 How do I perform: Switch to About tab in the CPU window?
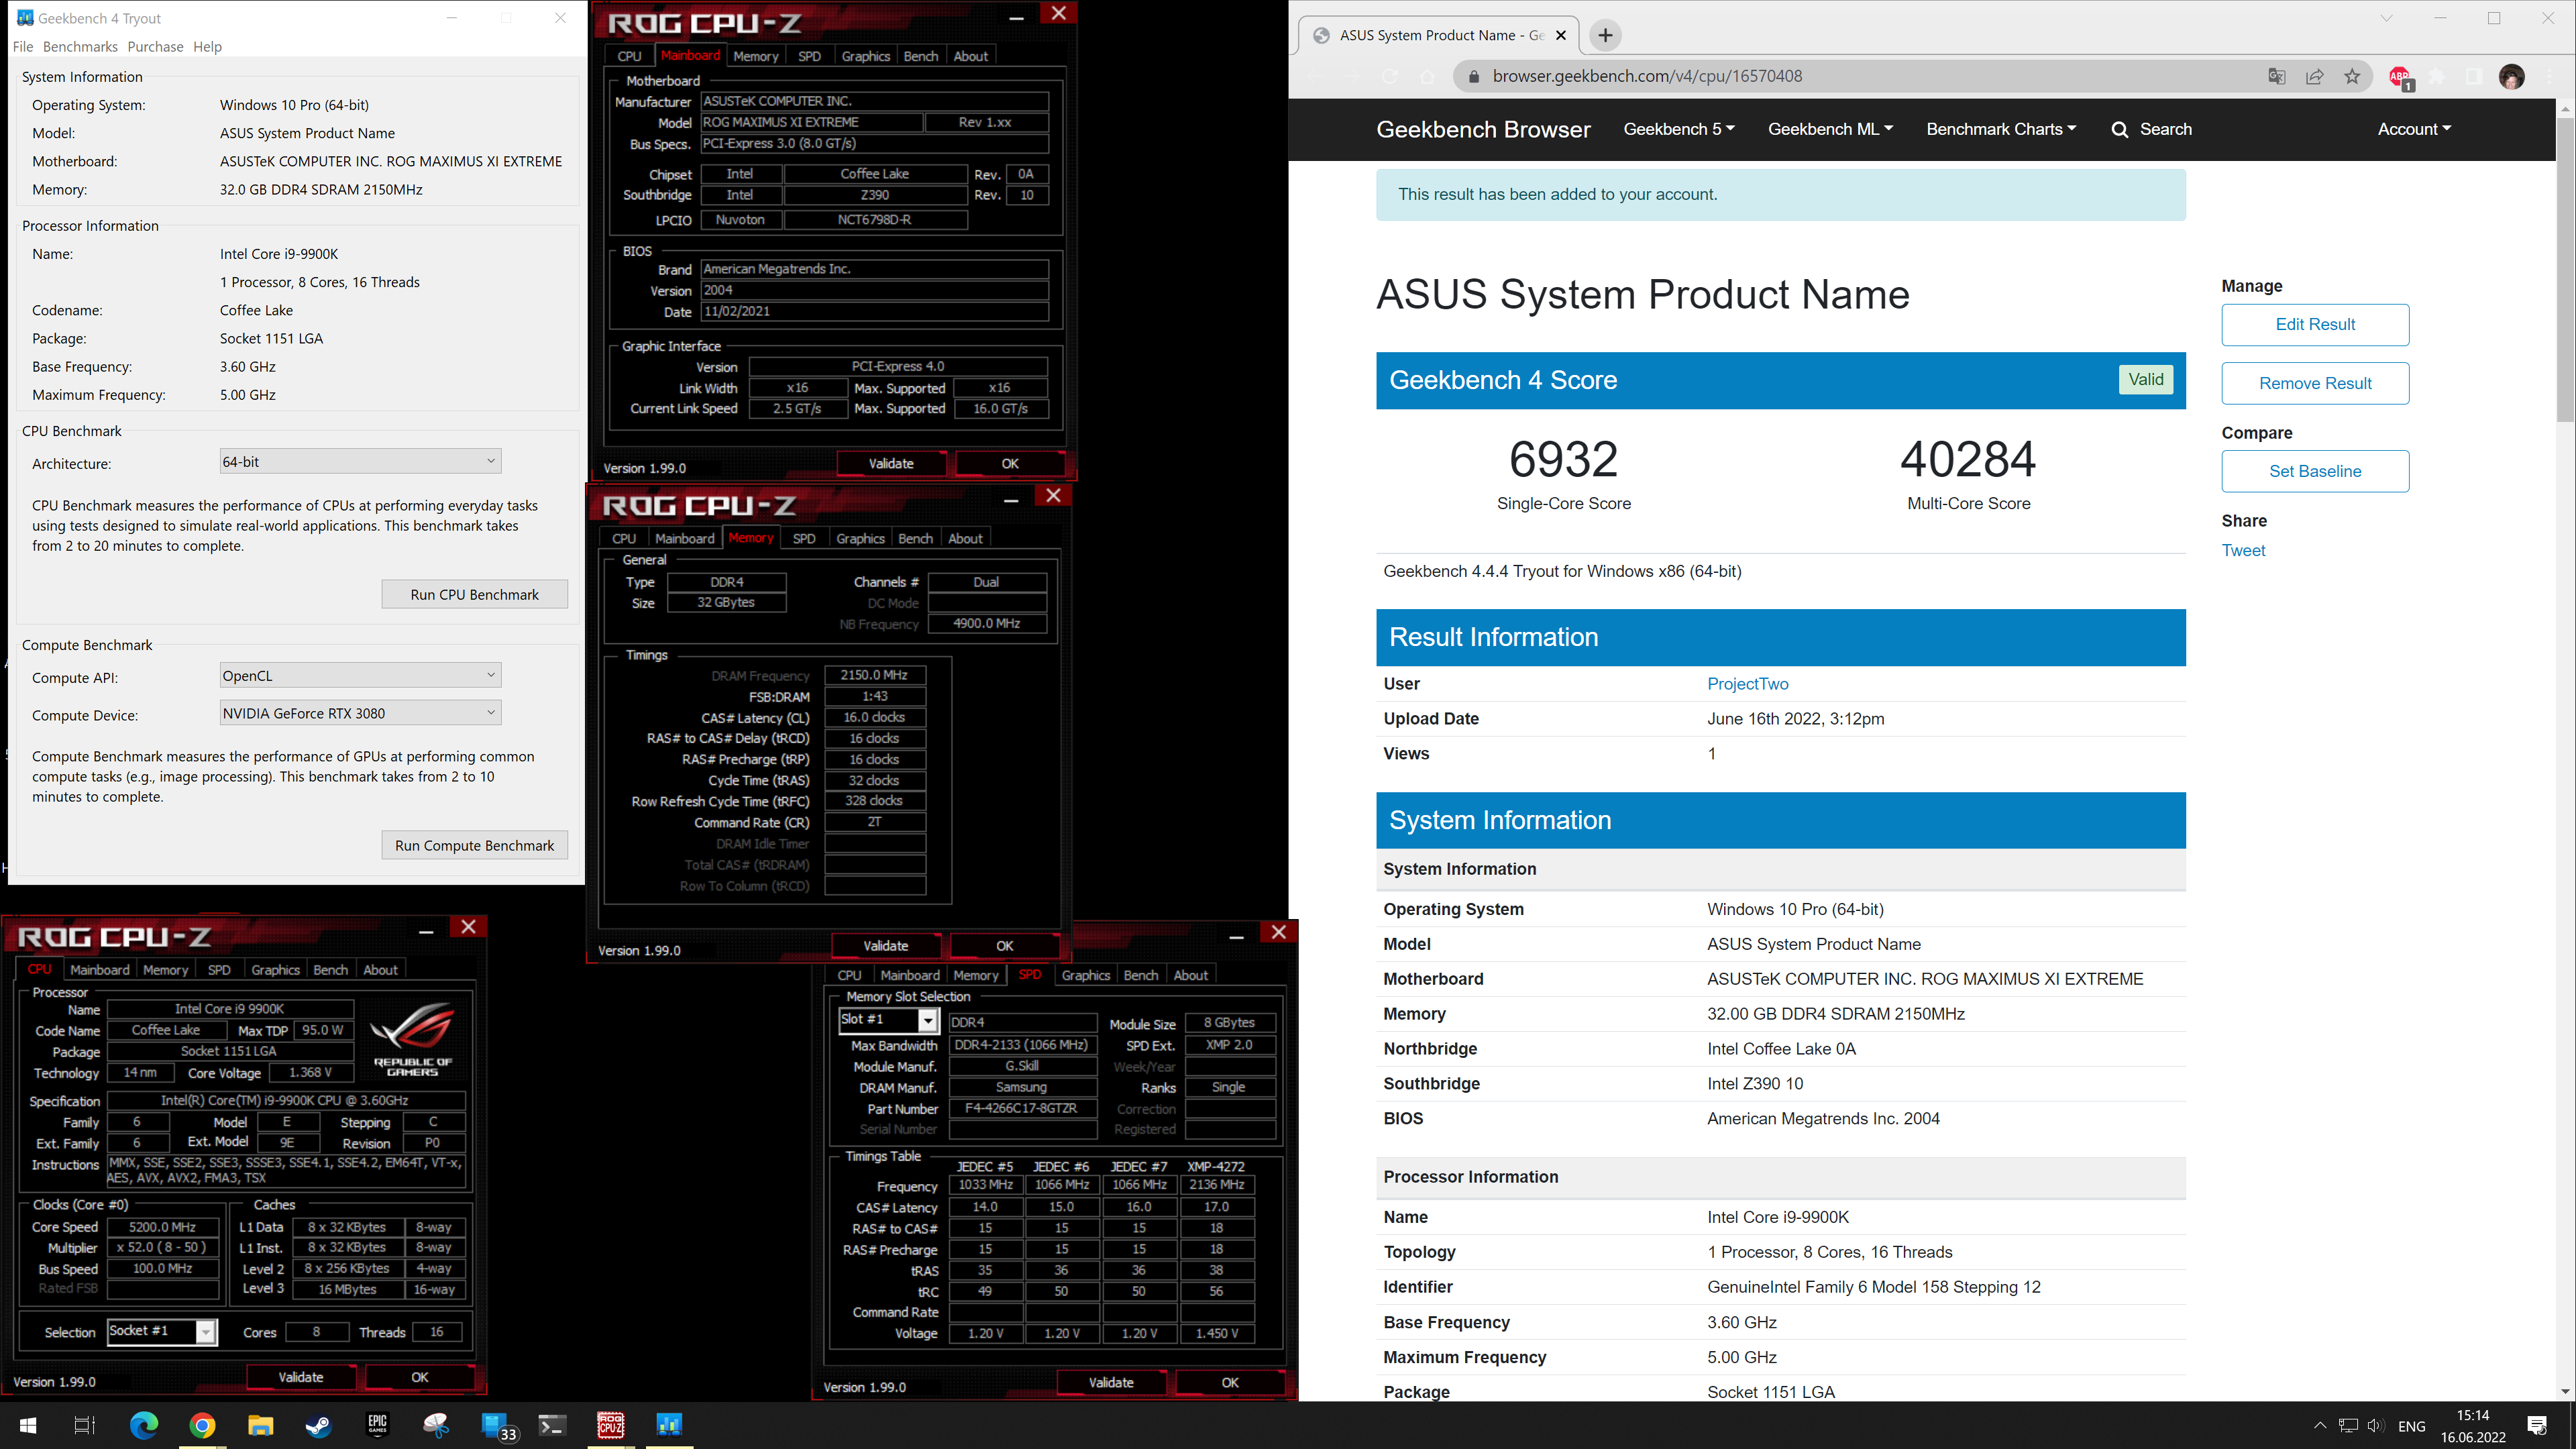tap(380, 970)
